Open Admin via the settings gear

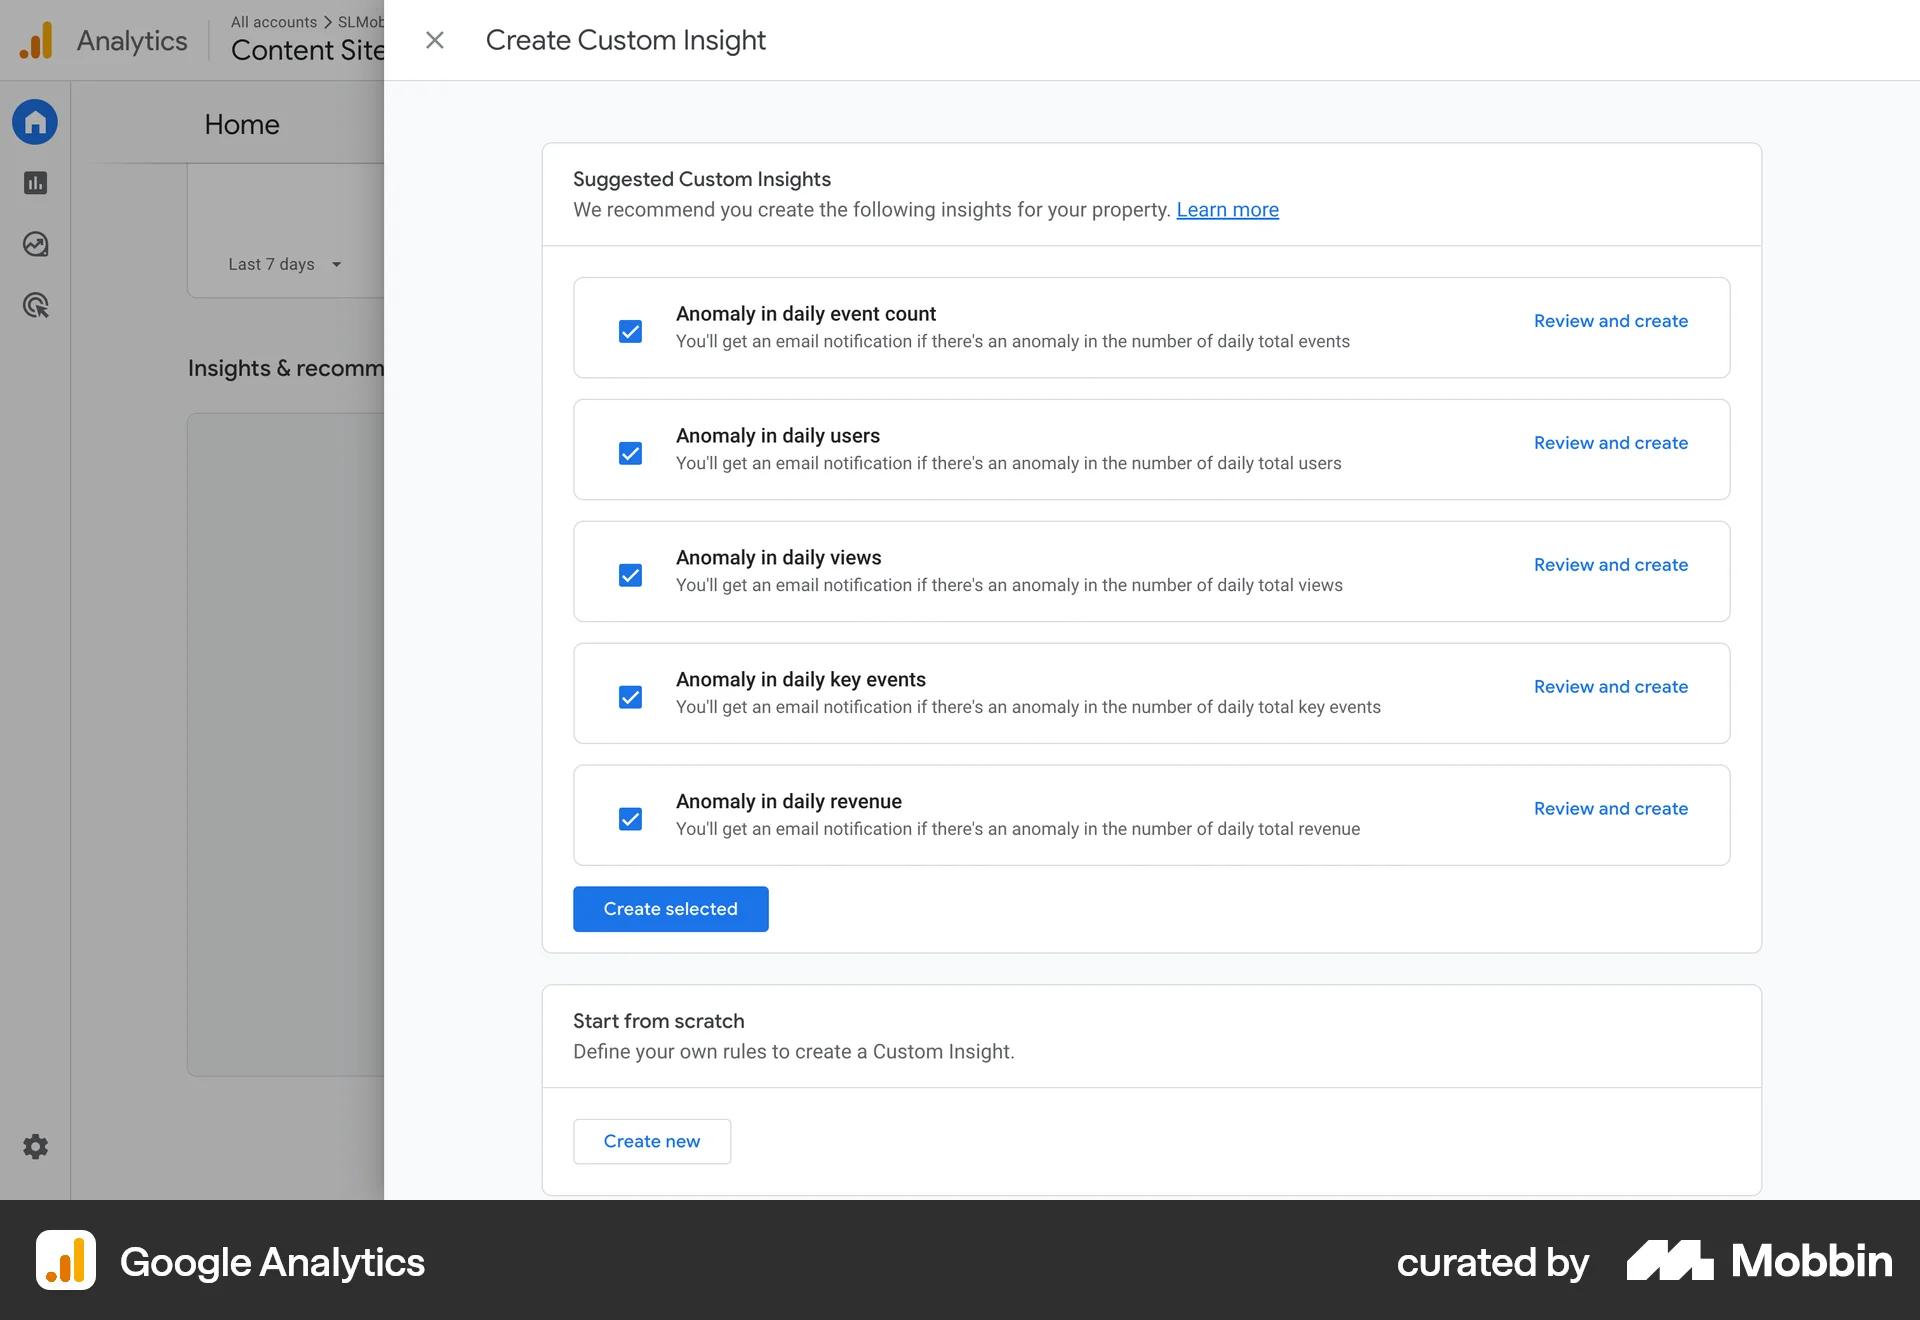(x=35, y=1146)
